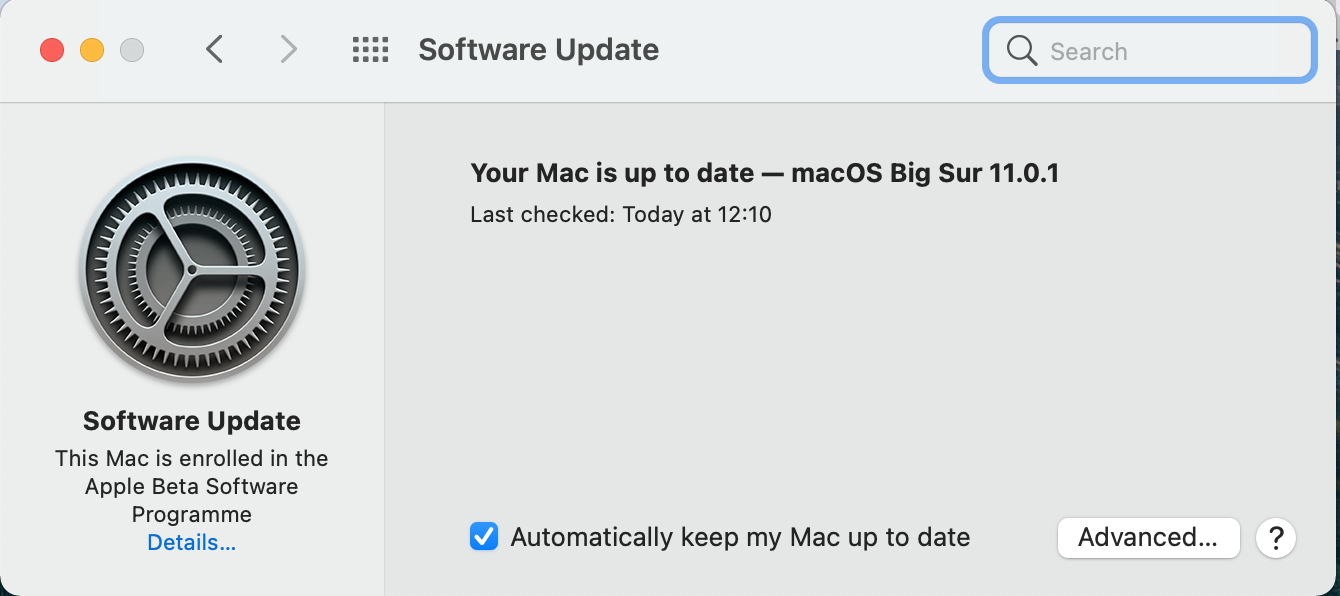Close the Software Update window
Image resolution: width=1340 pixels, height=596 pixels.
pos(52,49)
